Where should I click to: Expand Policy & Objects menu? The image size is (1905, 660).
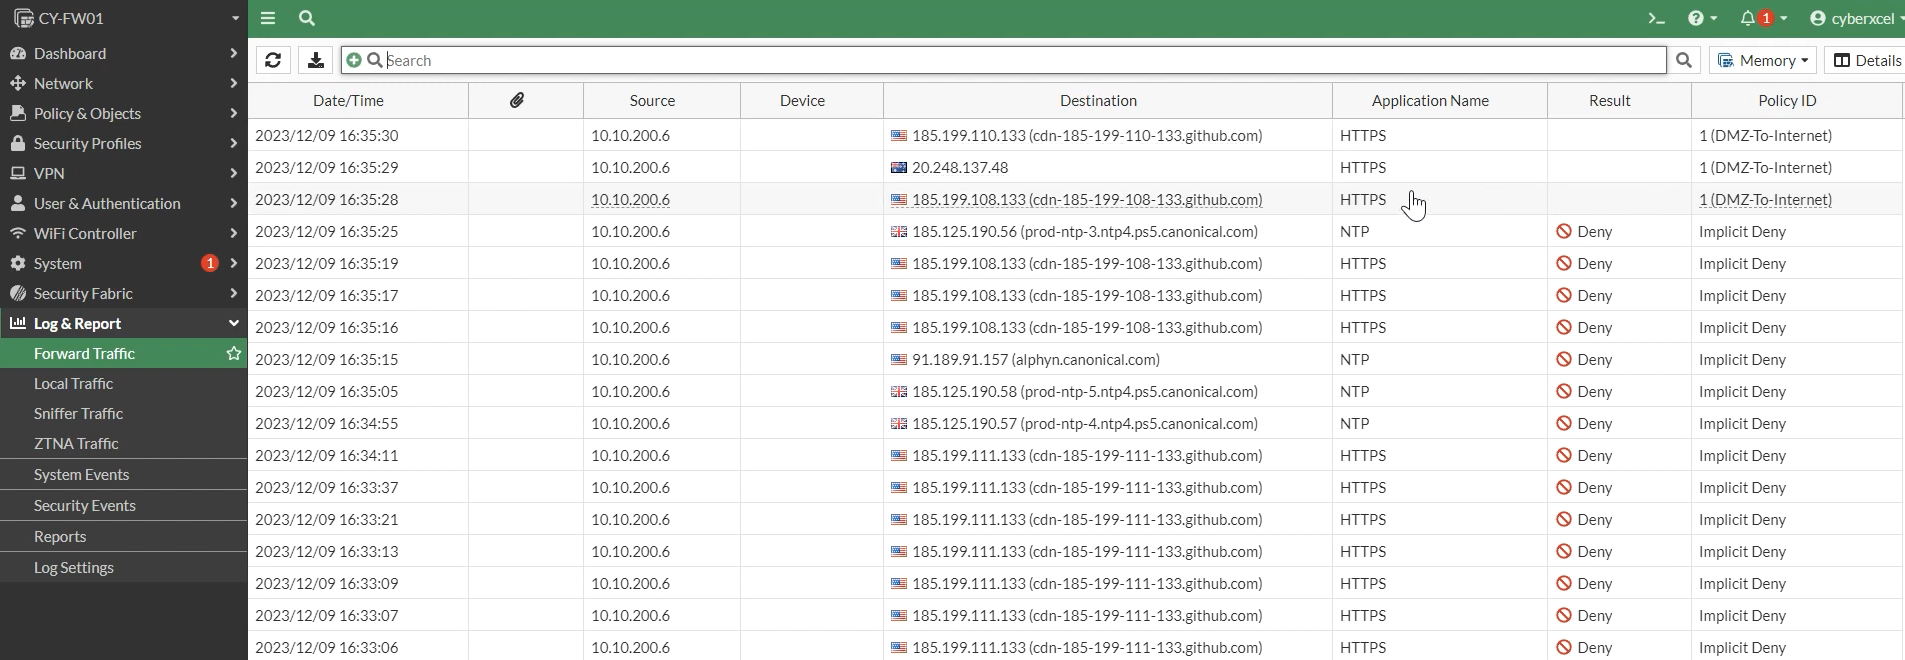click(124, 113)
